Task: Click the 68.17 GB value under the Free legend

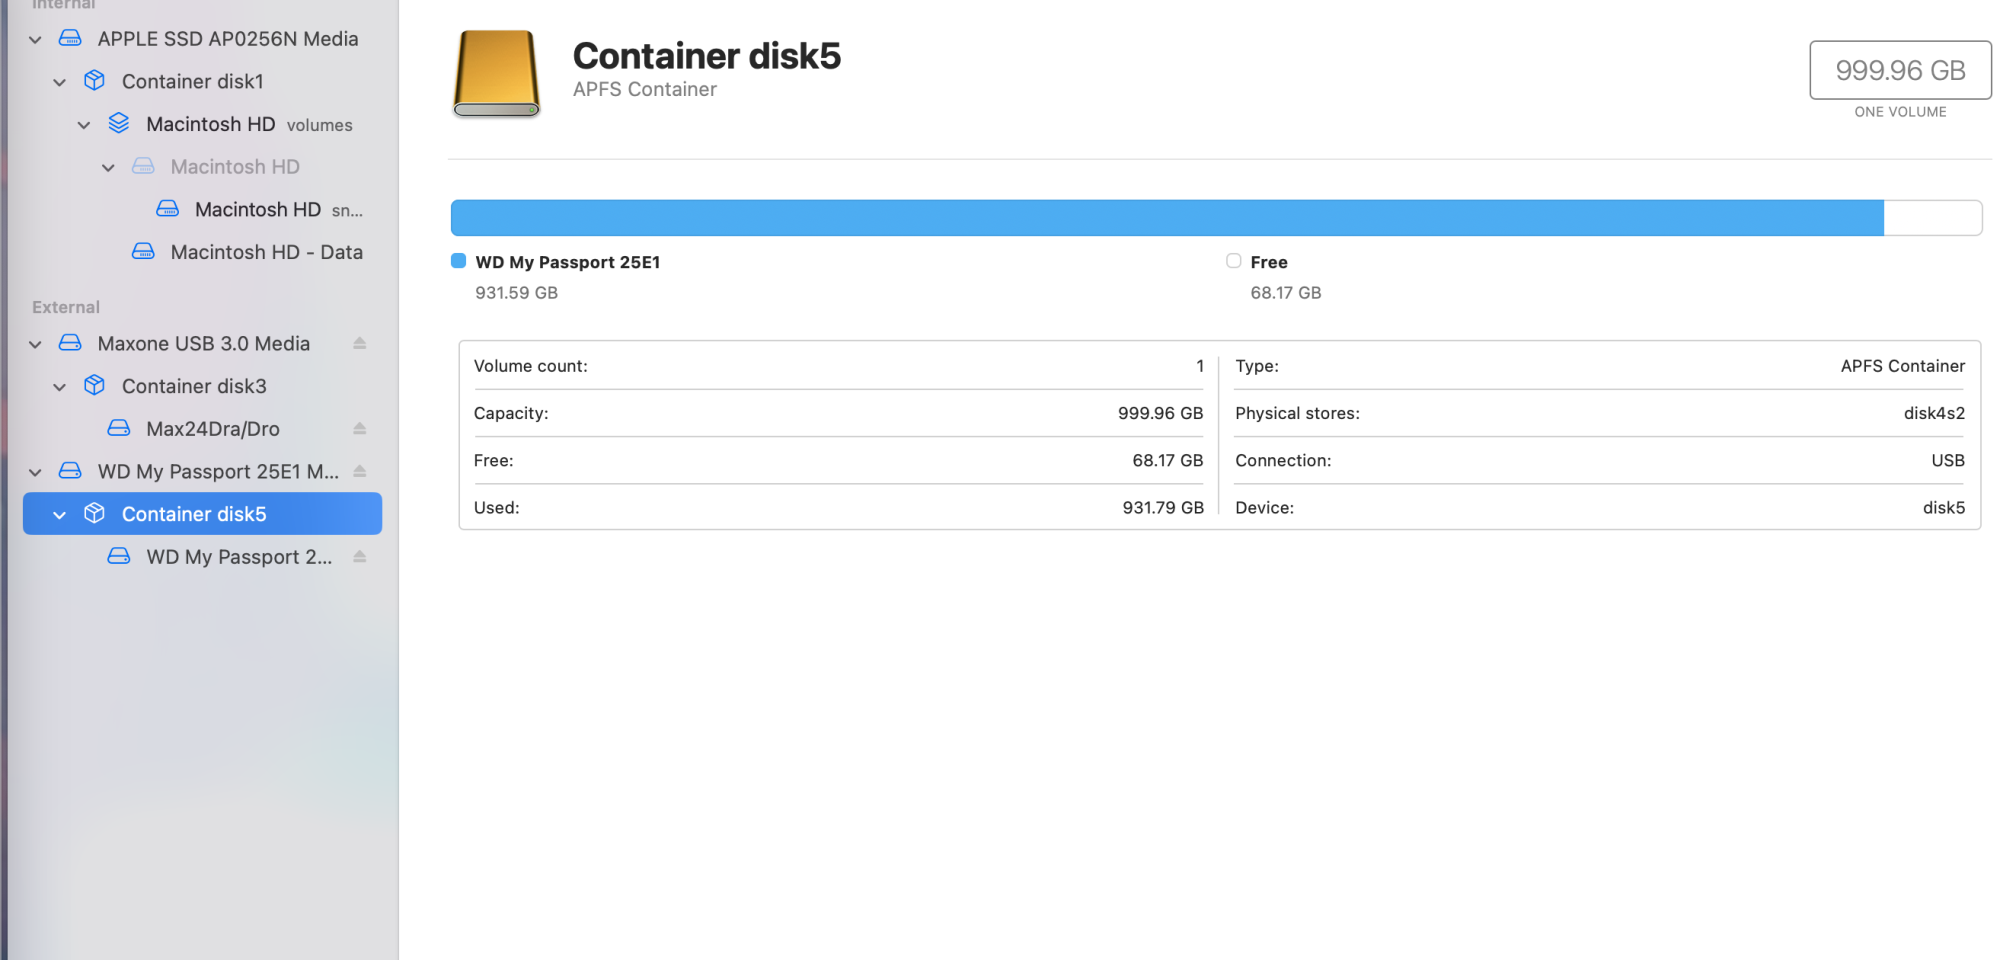Action: [x=1286, y=293]
